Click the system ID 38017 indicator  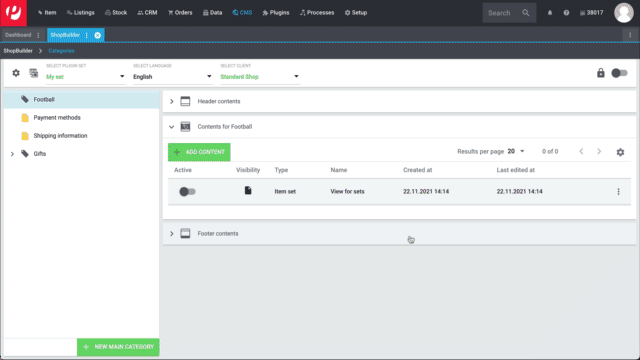(591, 13)
